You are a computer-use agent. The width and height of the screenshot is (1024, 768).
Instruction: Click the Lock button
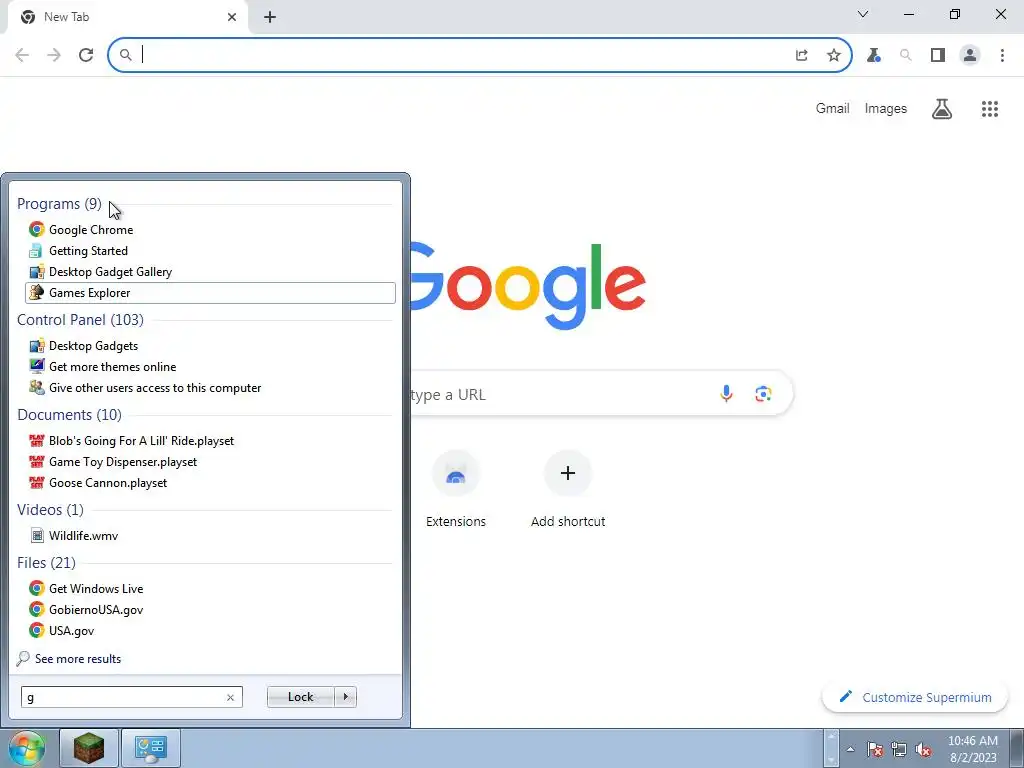coord(300,697)
